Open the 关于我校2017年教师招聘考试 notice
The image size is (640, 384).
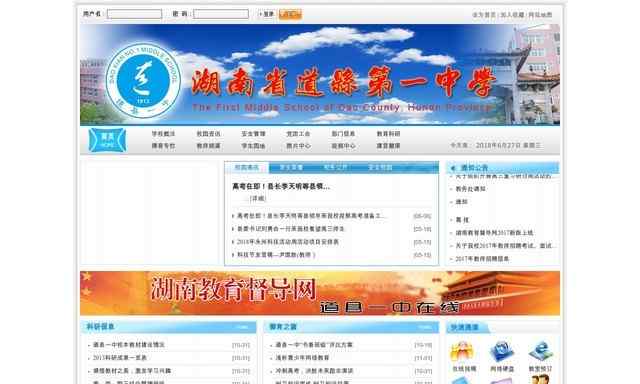pyautogui.click(x=504, y=246)
